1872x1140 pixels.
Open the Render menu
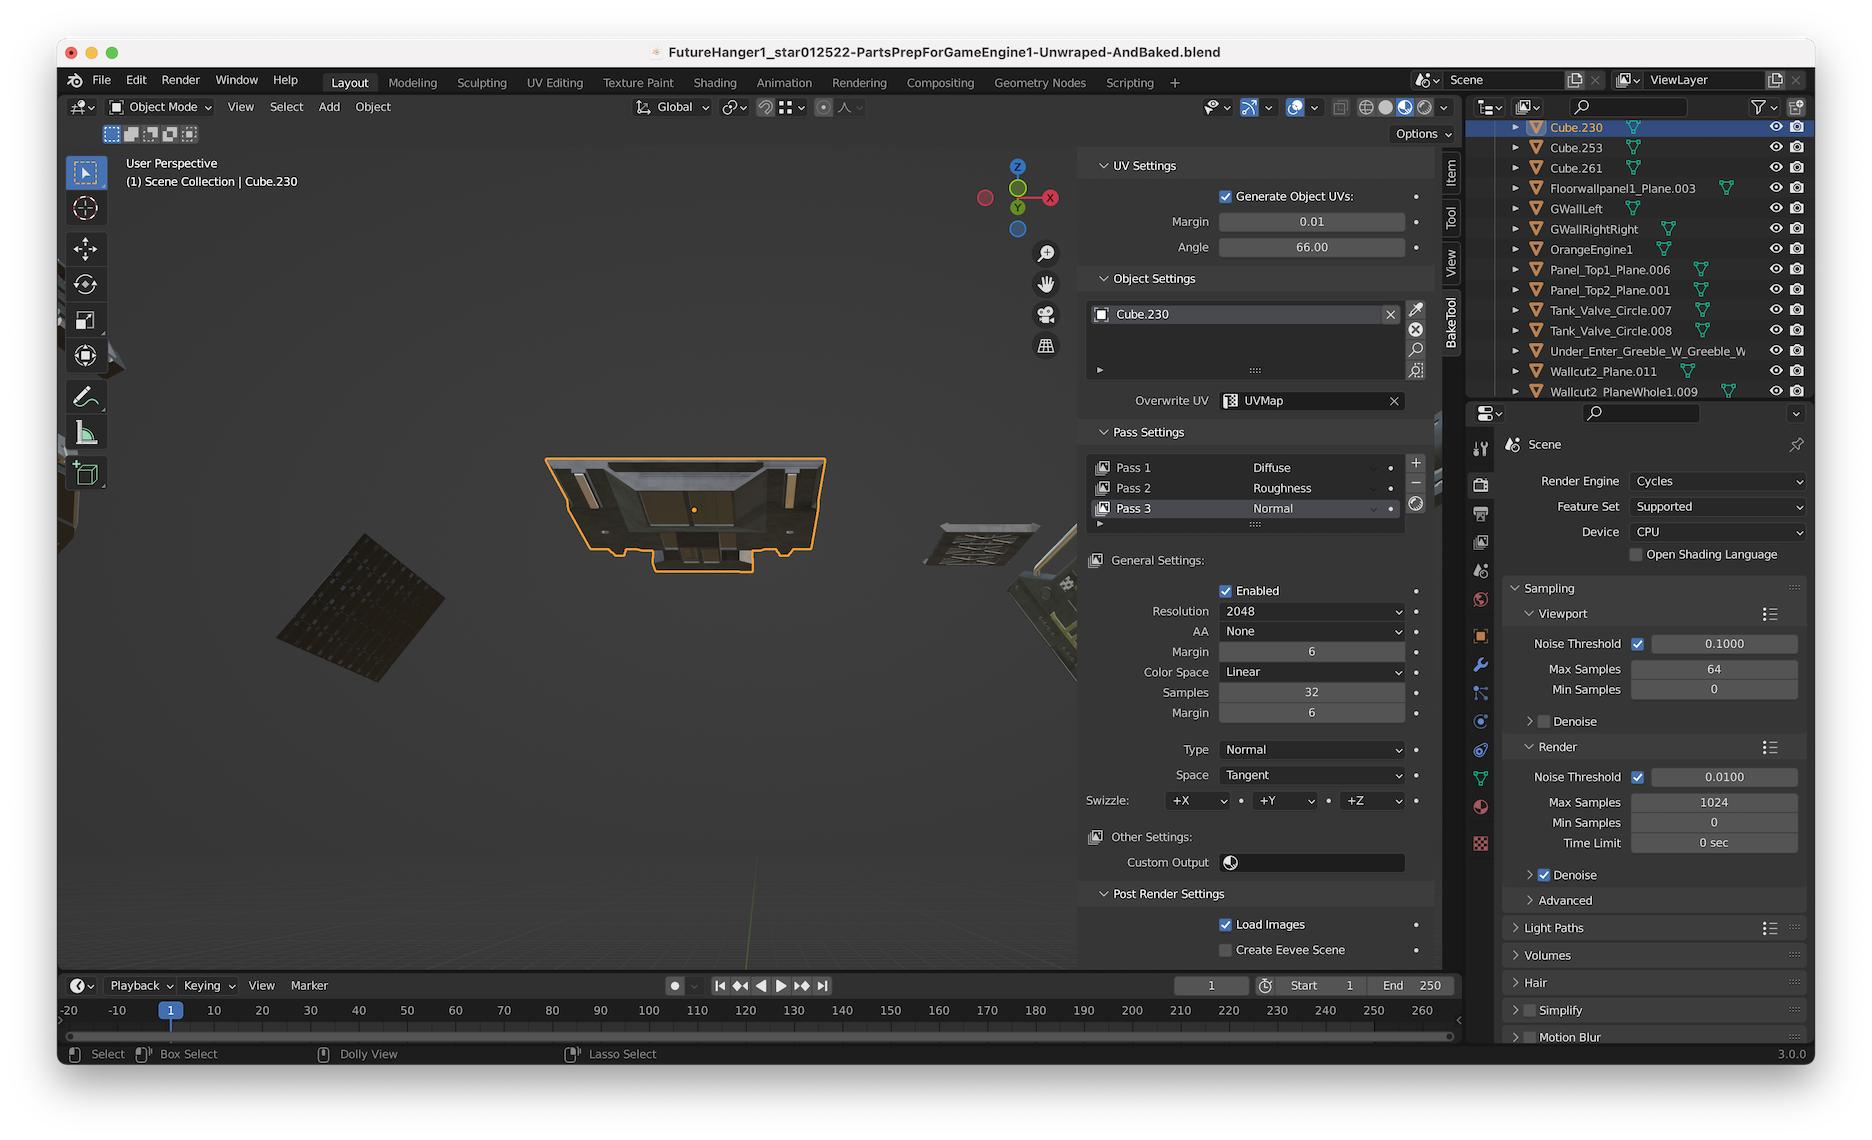coord(181,81)
